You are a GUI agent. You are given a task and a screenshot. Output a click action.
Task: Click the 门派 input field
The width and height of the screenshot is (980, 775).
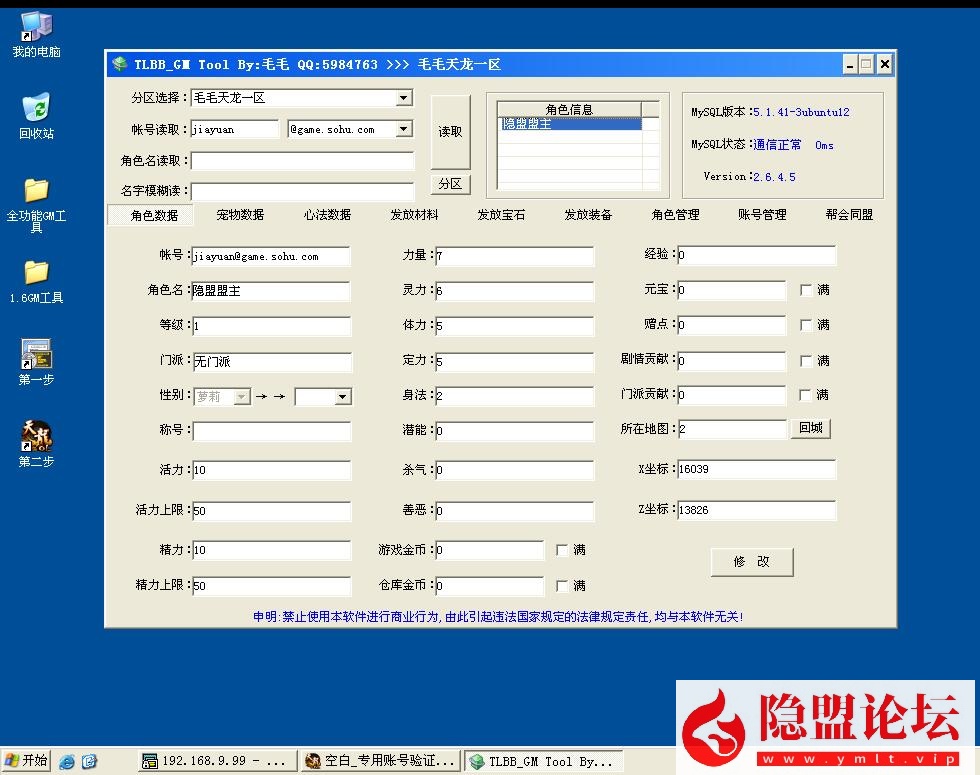coord(272,361)
